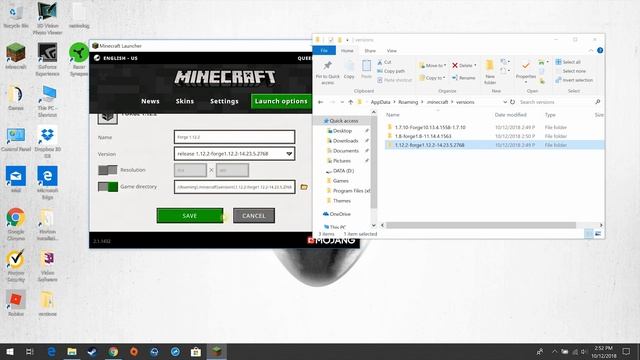
Task: Expand the Copy to dropdown in ribbon
Action: (444, 78)
